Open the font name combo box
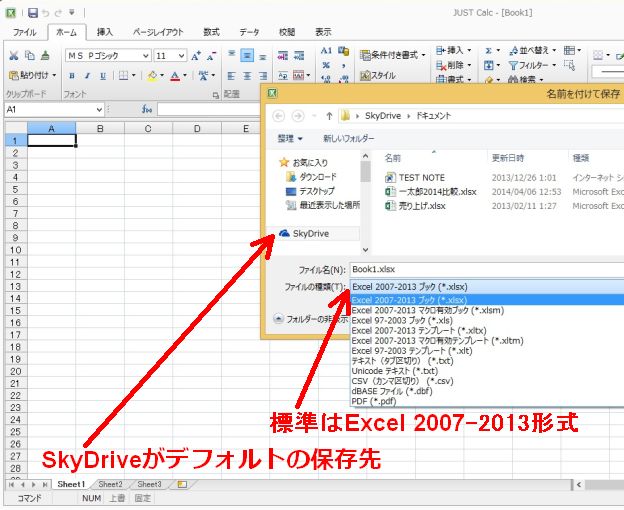The width and height of the screenshot is (624, 510). (108, 56)
